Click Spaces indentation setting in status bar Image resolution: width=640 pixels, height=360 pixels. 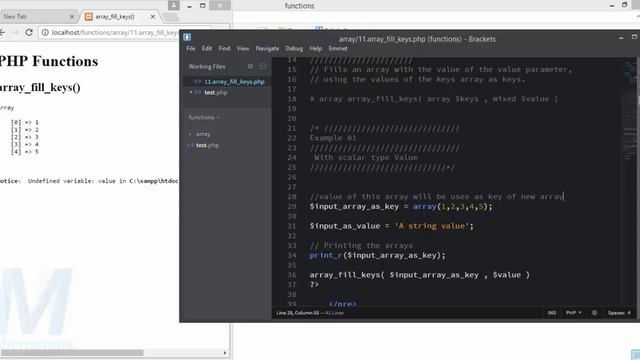coord(616,313)
